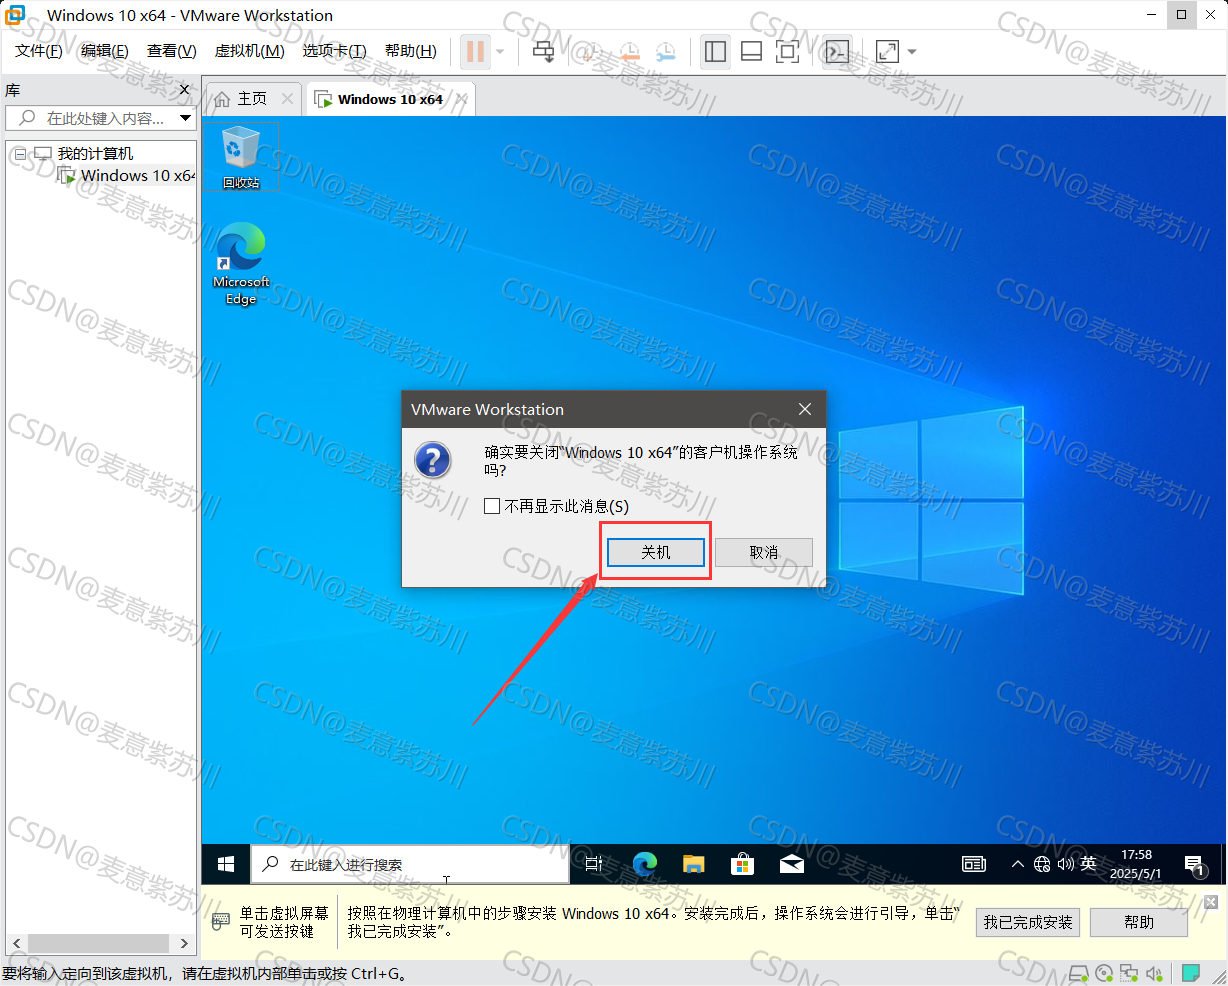
Task: Click the send Ctrl+Alt+Del toolbar icon
Action: pos(544,51)
